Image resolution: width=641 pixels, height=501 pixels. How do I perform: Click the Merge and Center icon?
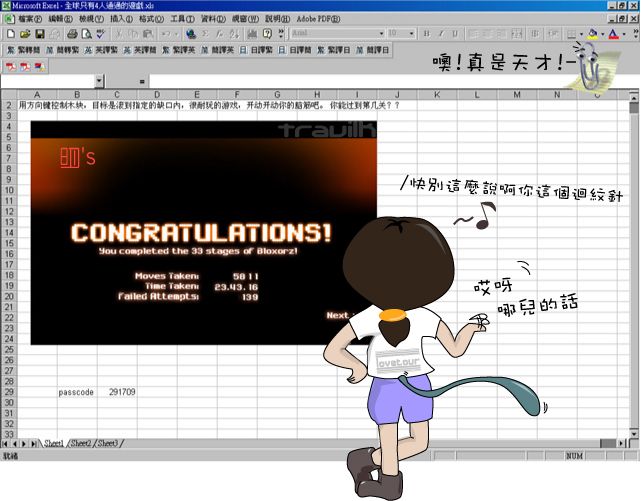517,34
